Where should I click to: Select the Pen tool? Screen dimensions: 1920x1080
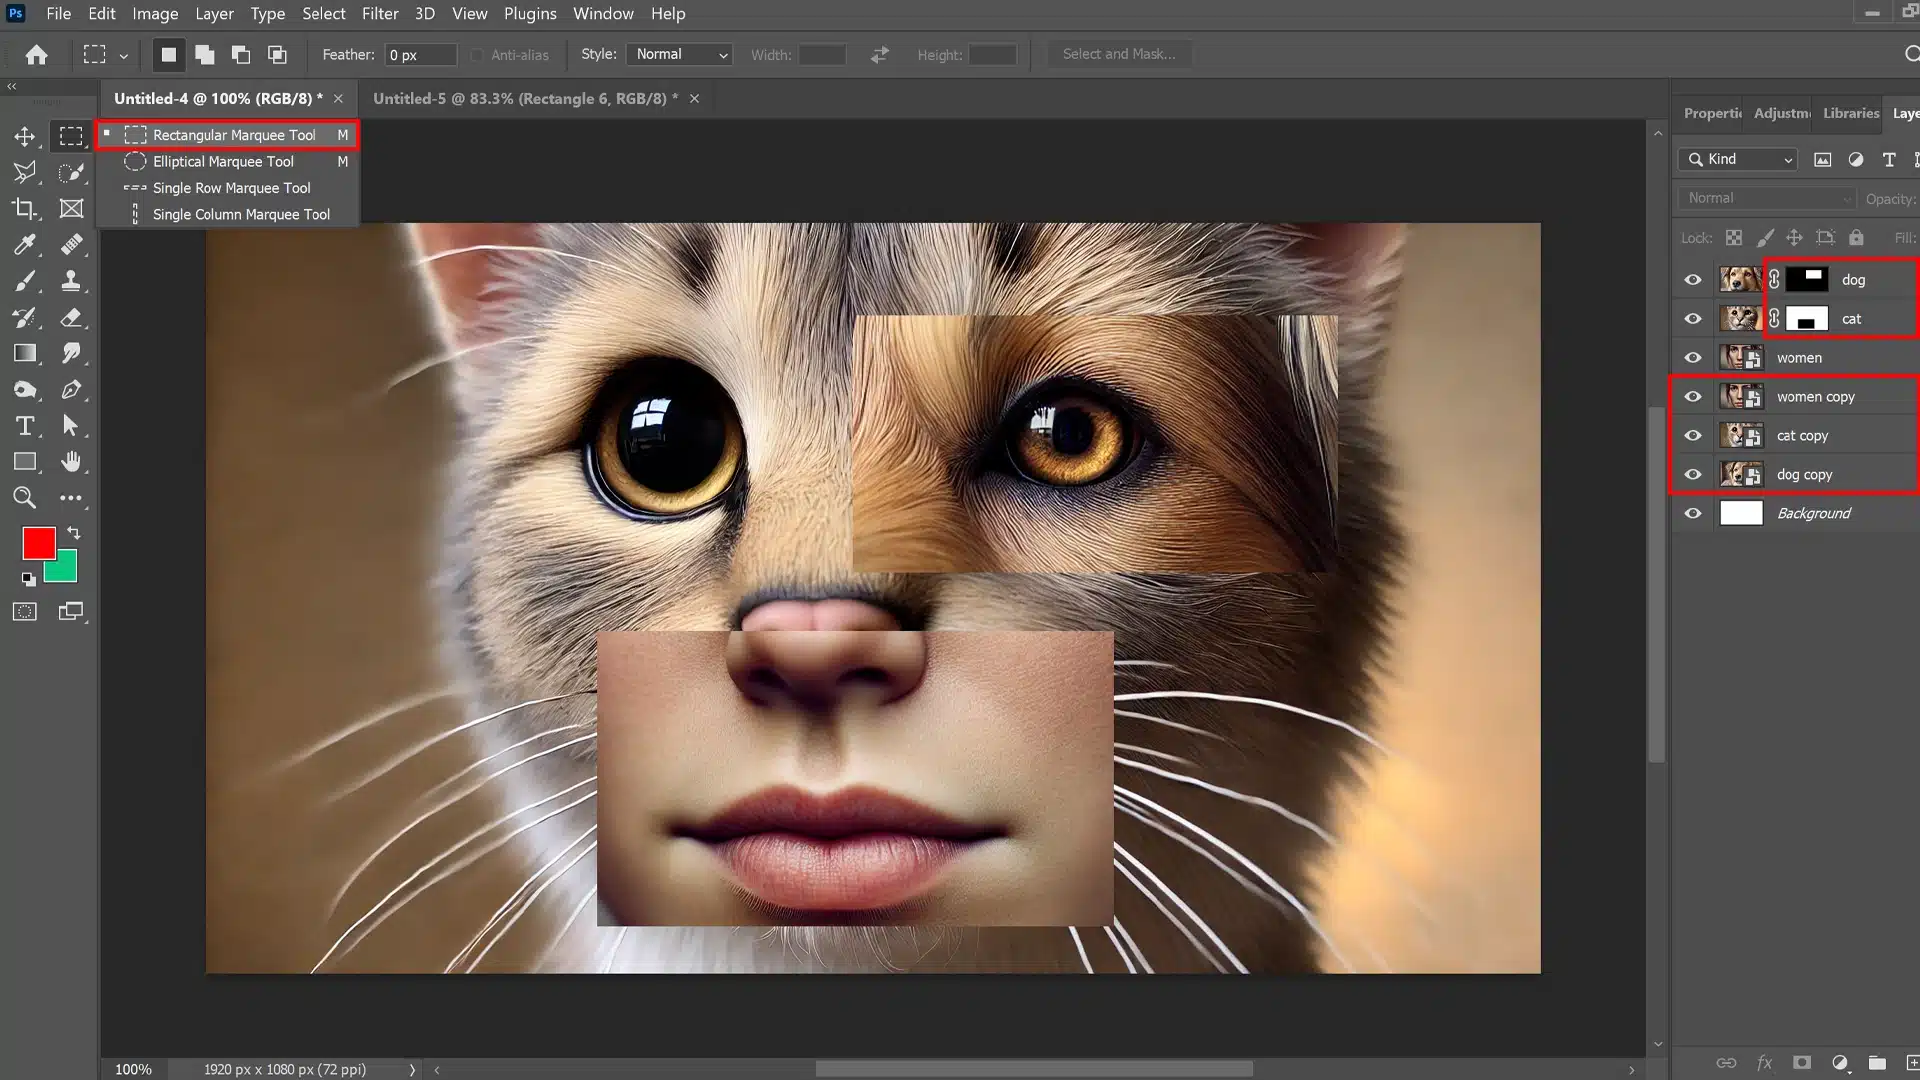click(71, 390)
